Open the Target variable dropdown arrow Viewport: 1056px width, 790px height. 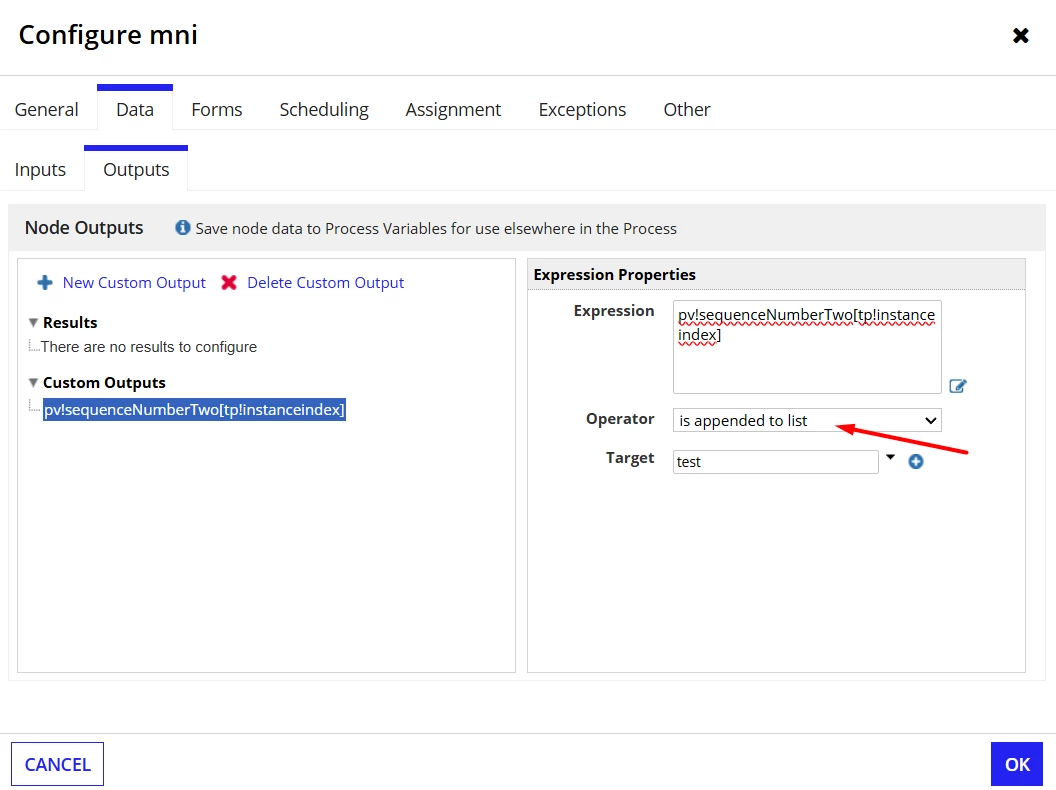tap(890, 457)
